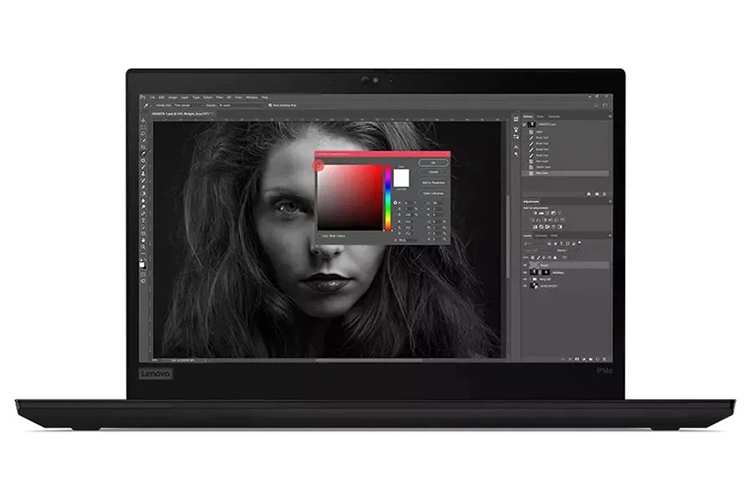Select the S radio button in Color Picker
This screenshot has height=500, width=750.
tap(395, 209)
